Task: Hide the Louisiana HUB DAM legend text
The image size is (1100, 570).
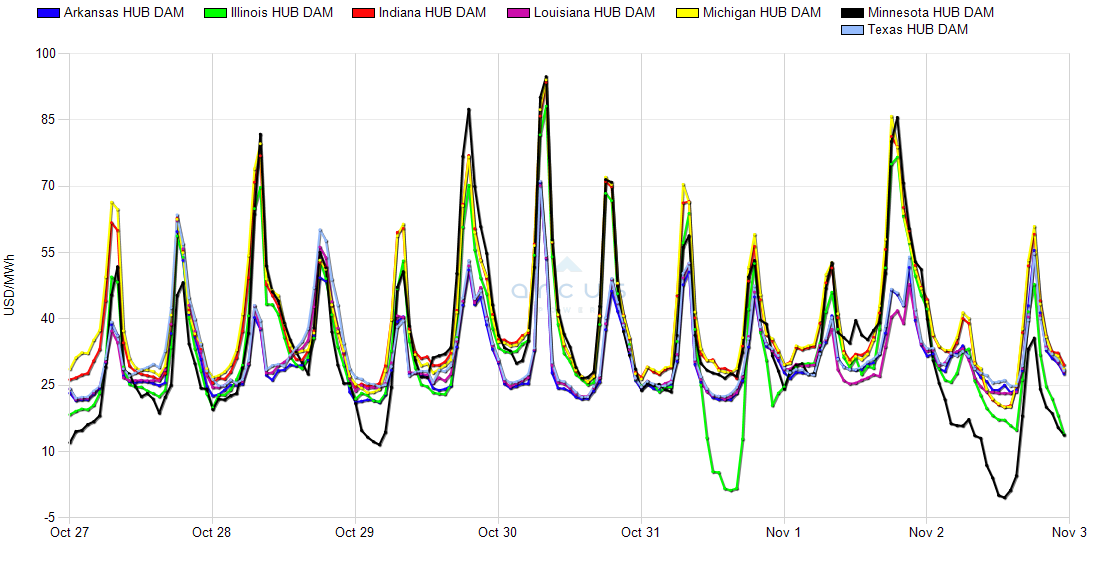Action: pos(594,13)
